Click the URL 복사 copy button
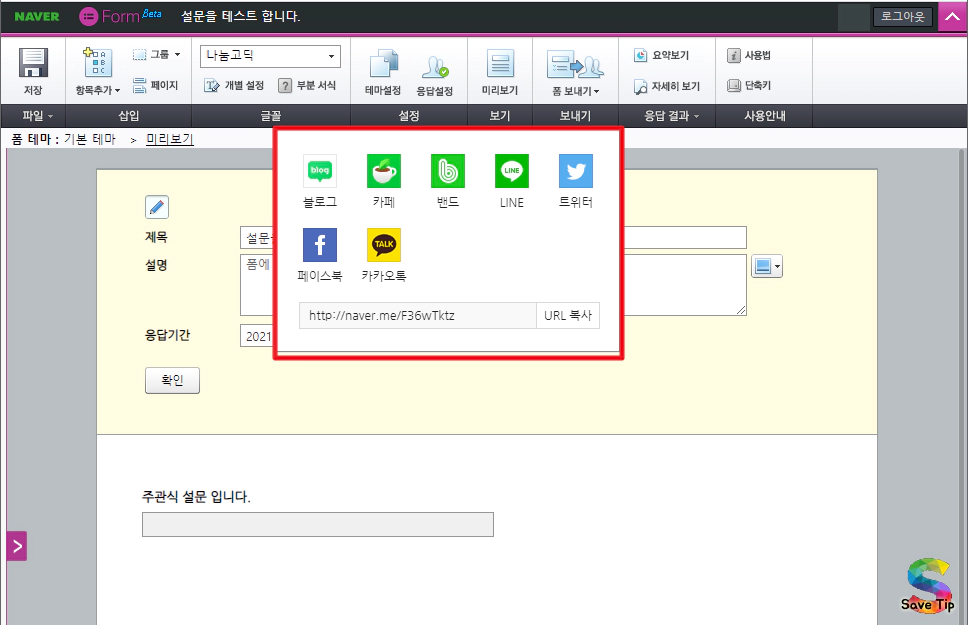The height and width of the screenshot is (625, 968). point(568,315)
